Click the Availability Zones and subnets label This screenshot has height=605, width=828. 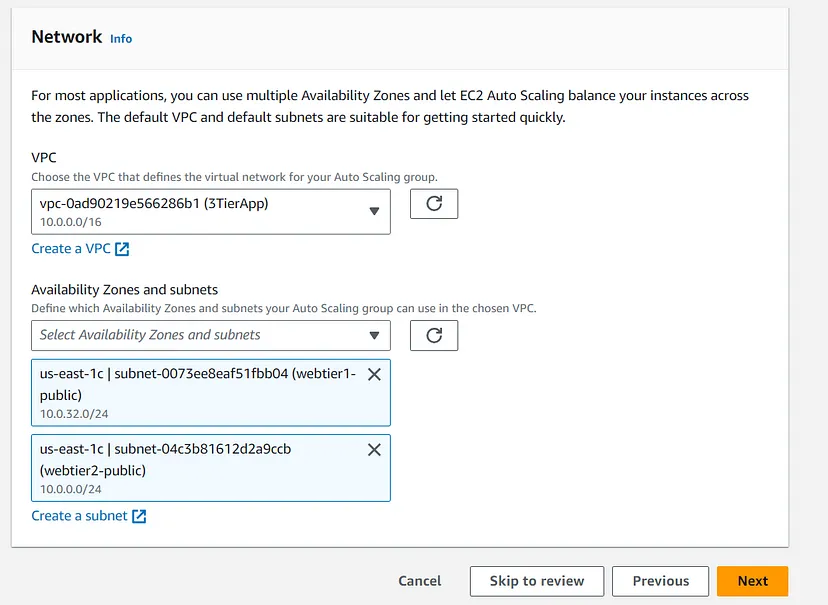[124, 290]
